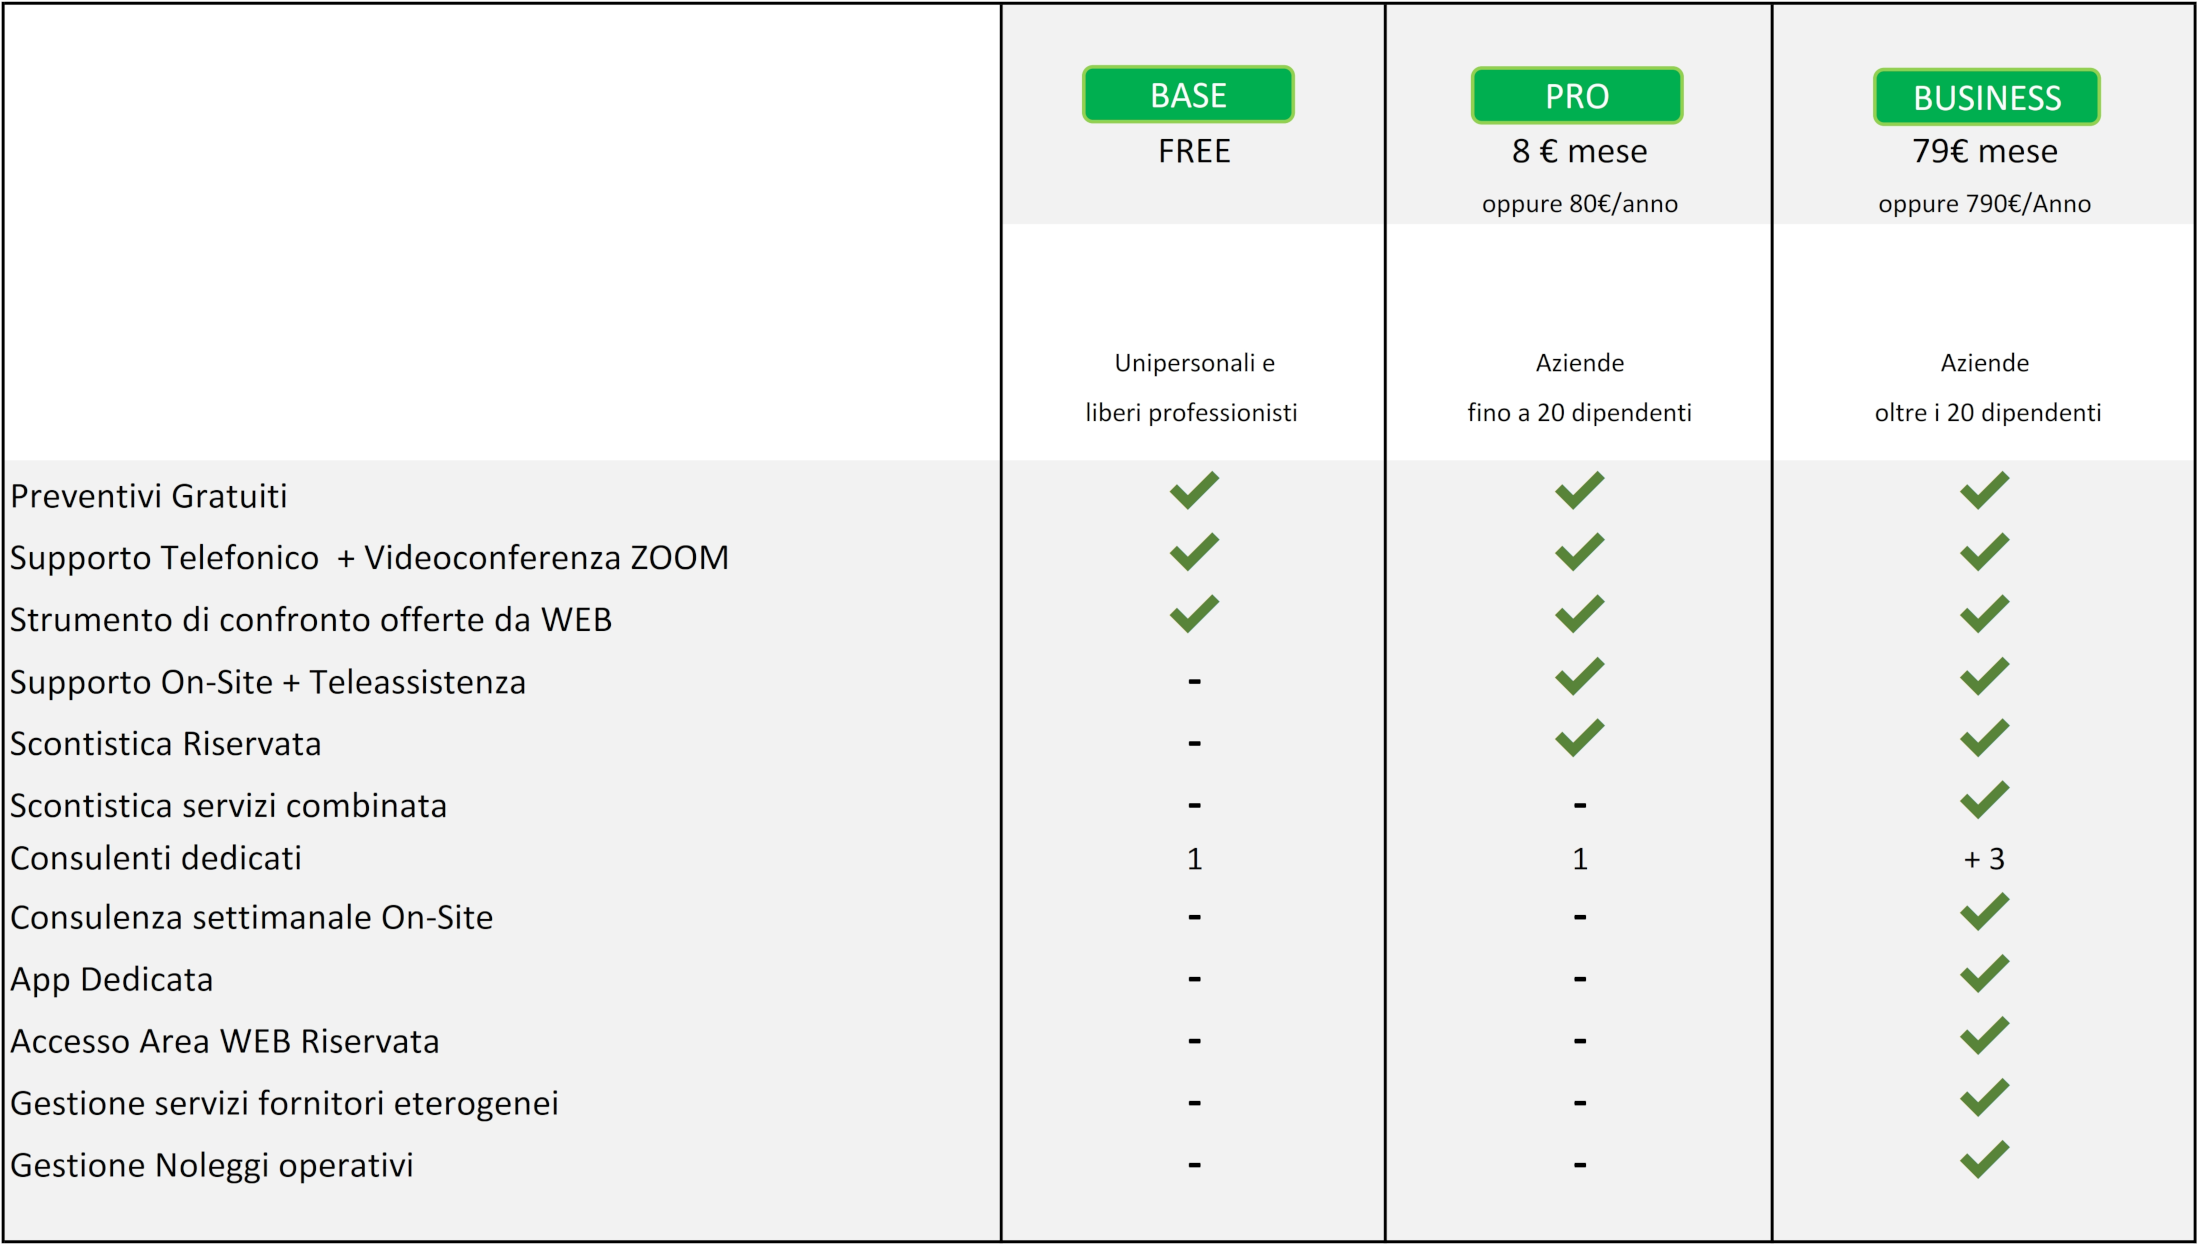
Task: Click the '+ 3' Consulenti dedicati value
Action: tap(1984, 859)
